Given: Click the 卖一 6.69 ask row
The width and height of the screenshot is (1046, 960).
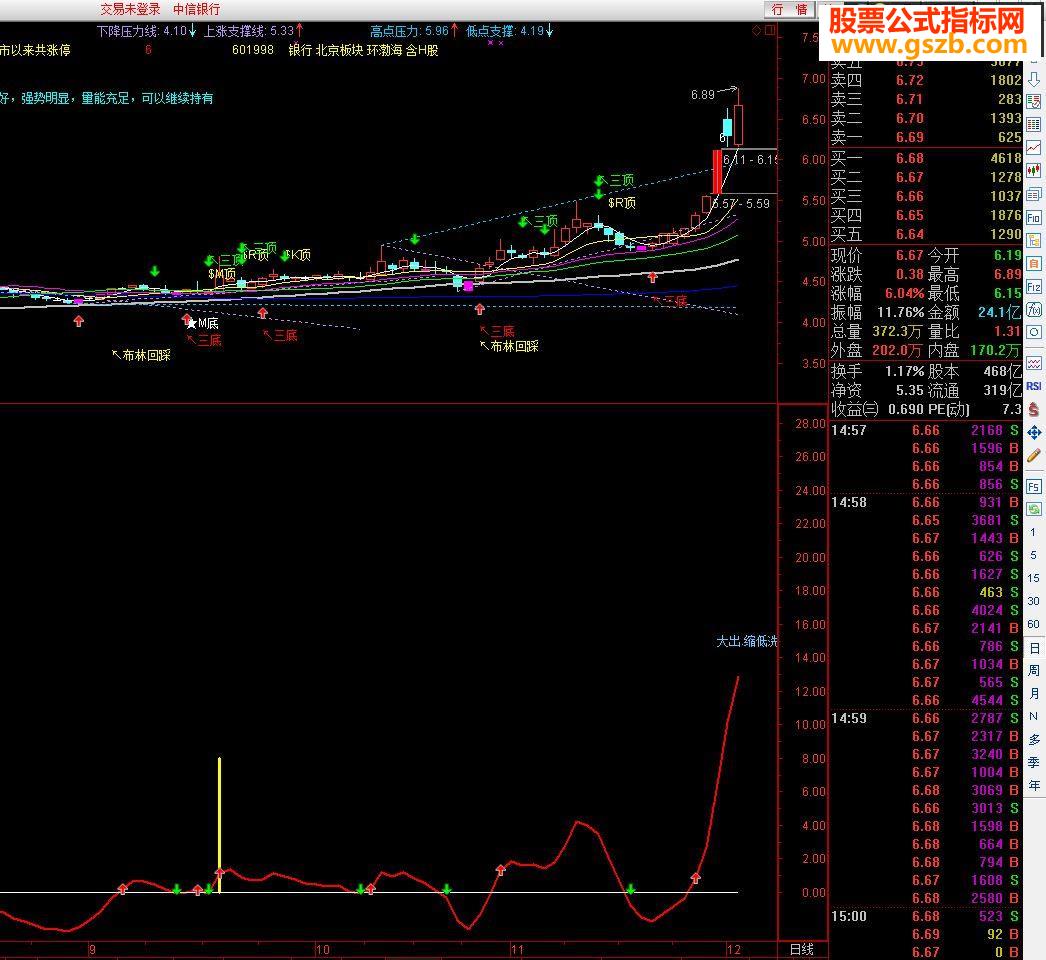Looking at the screenshot, I should point(926,137).
